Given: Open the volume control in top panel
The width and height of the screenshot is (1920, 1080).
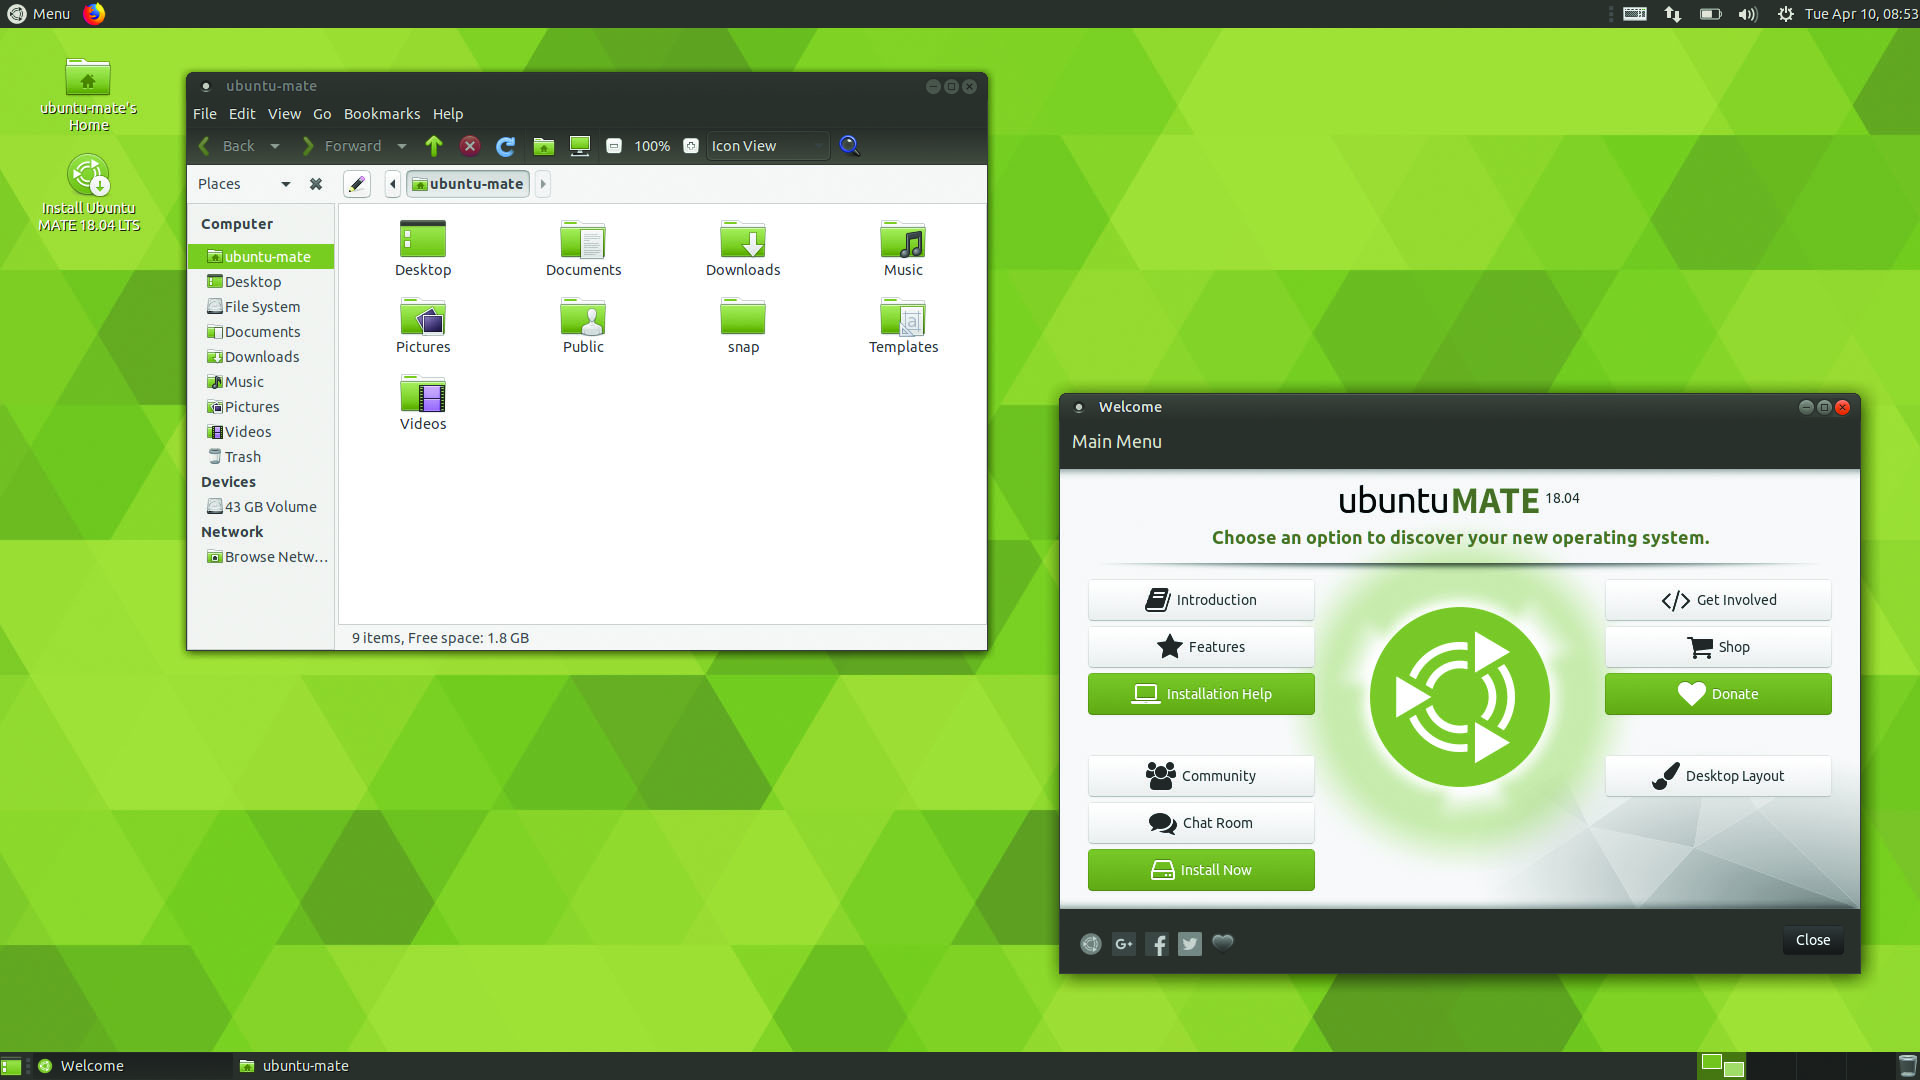Looking at the screenshot, I should 1748,14.
